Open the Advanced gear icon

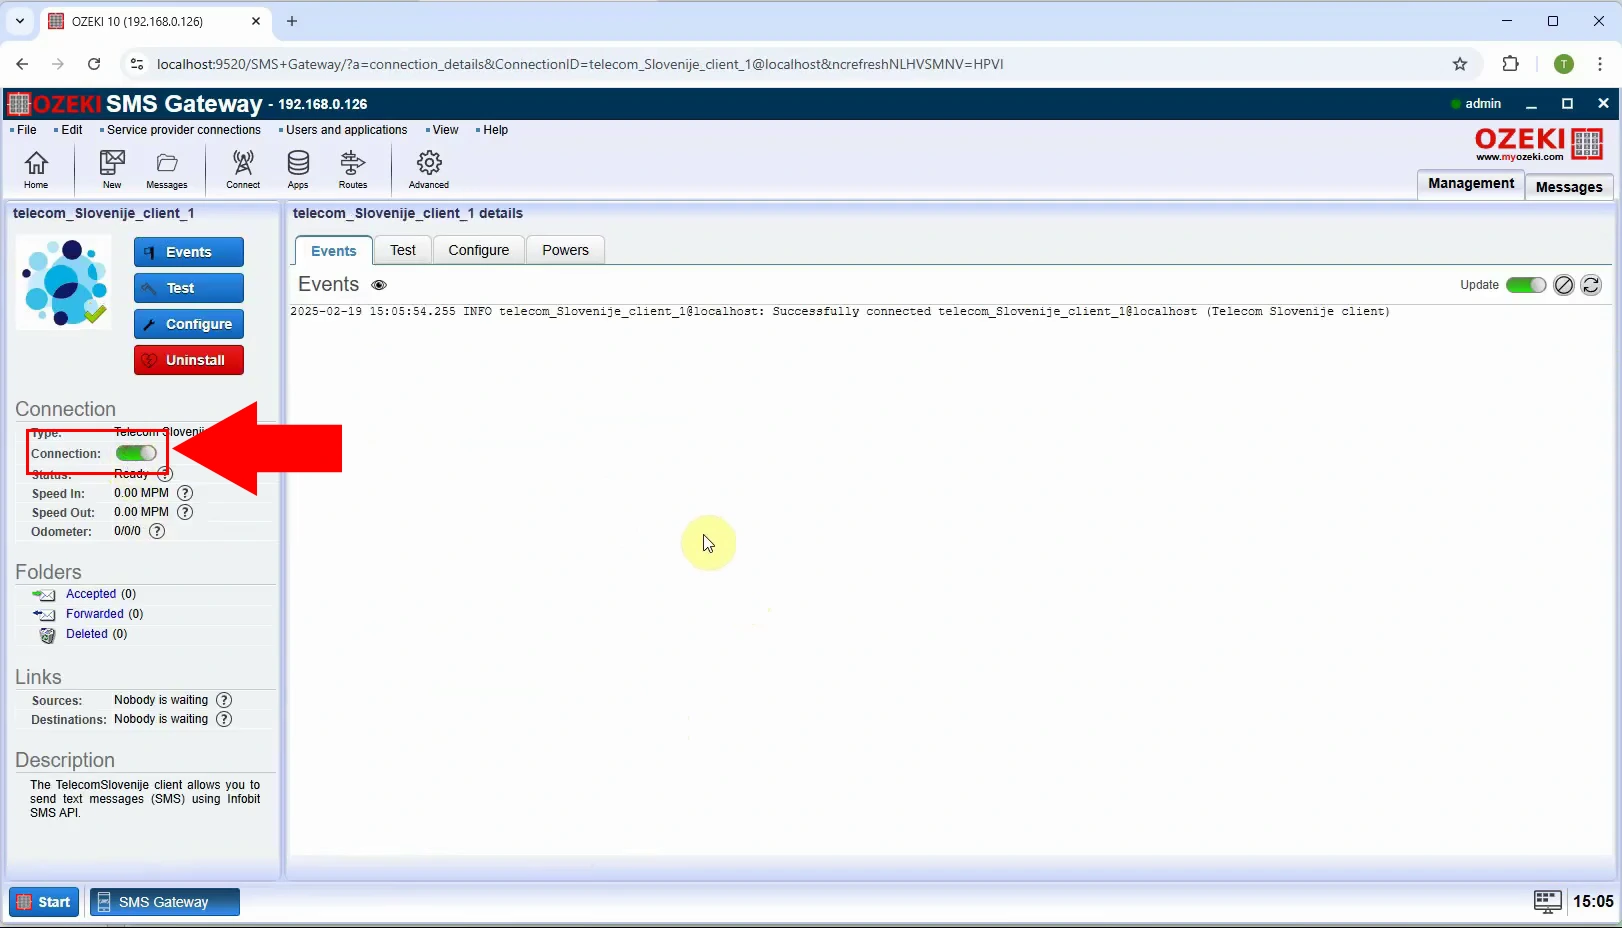click(x=429, y=168)
